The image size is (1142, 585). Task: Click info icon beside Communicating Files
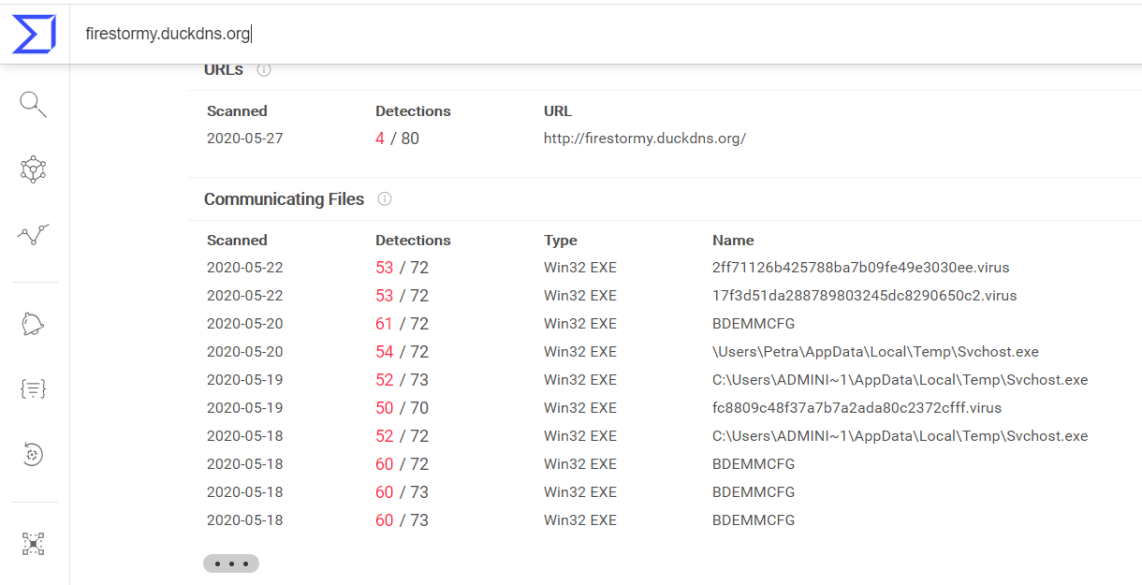tap(385, 199)
